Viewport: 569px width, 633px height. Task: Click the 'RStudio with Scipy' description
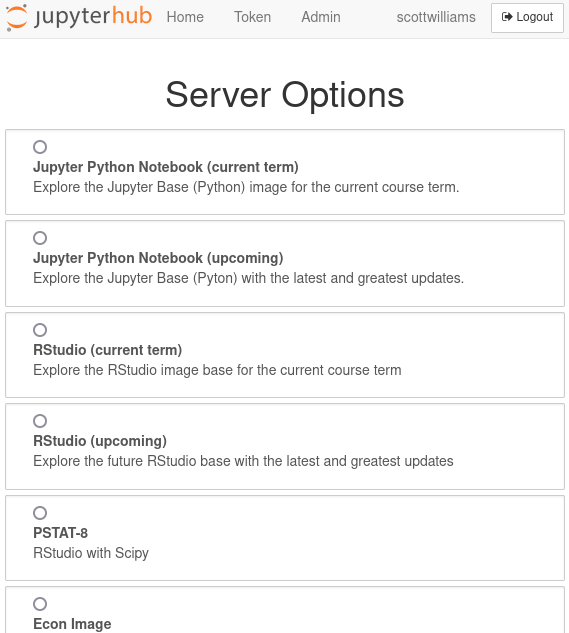(91, 553)
